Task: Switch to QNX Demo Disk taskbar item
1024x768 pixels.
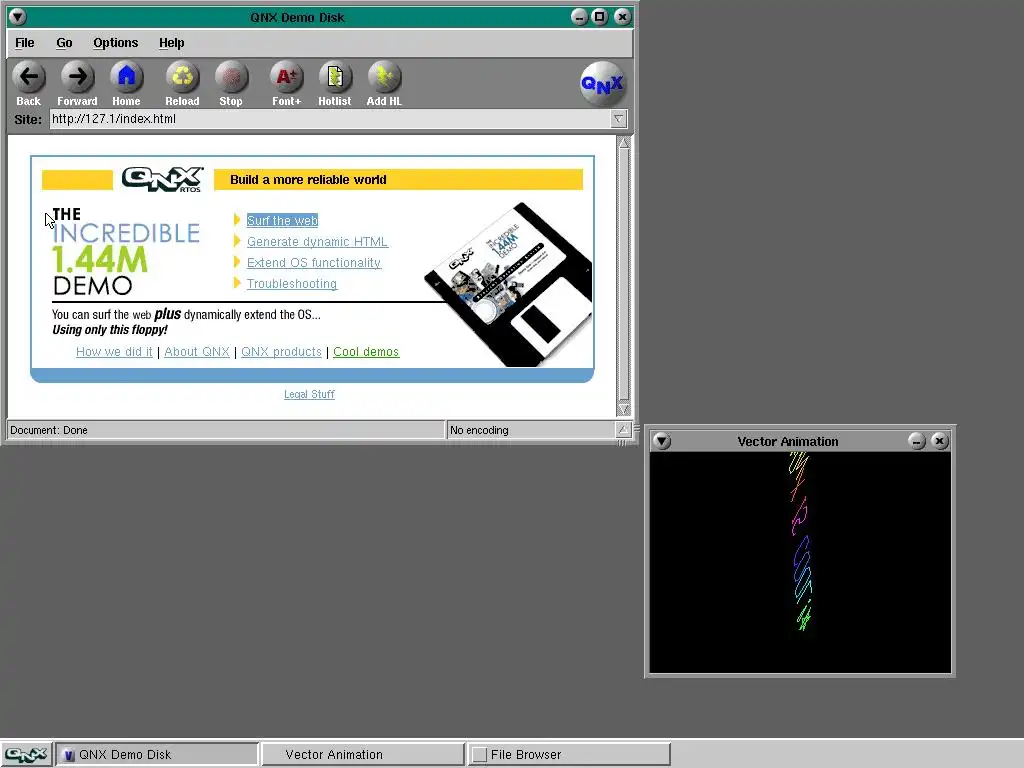Action: coord(157,754)
